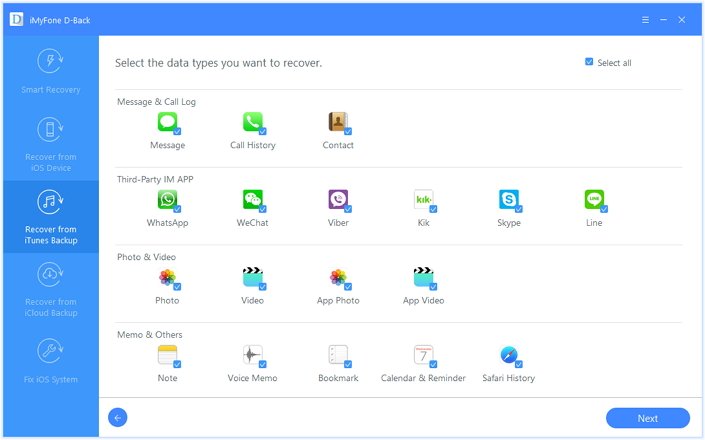This screenshot has width=705, height=440.
Task: Toggle the Calendar & Reminder checkbox
Action: [433, 364]
